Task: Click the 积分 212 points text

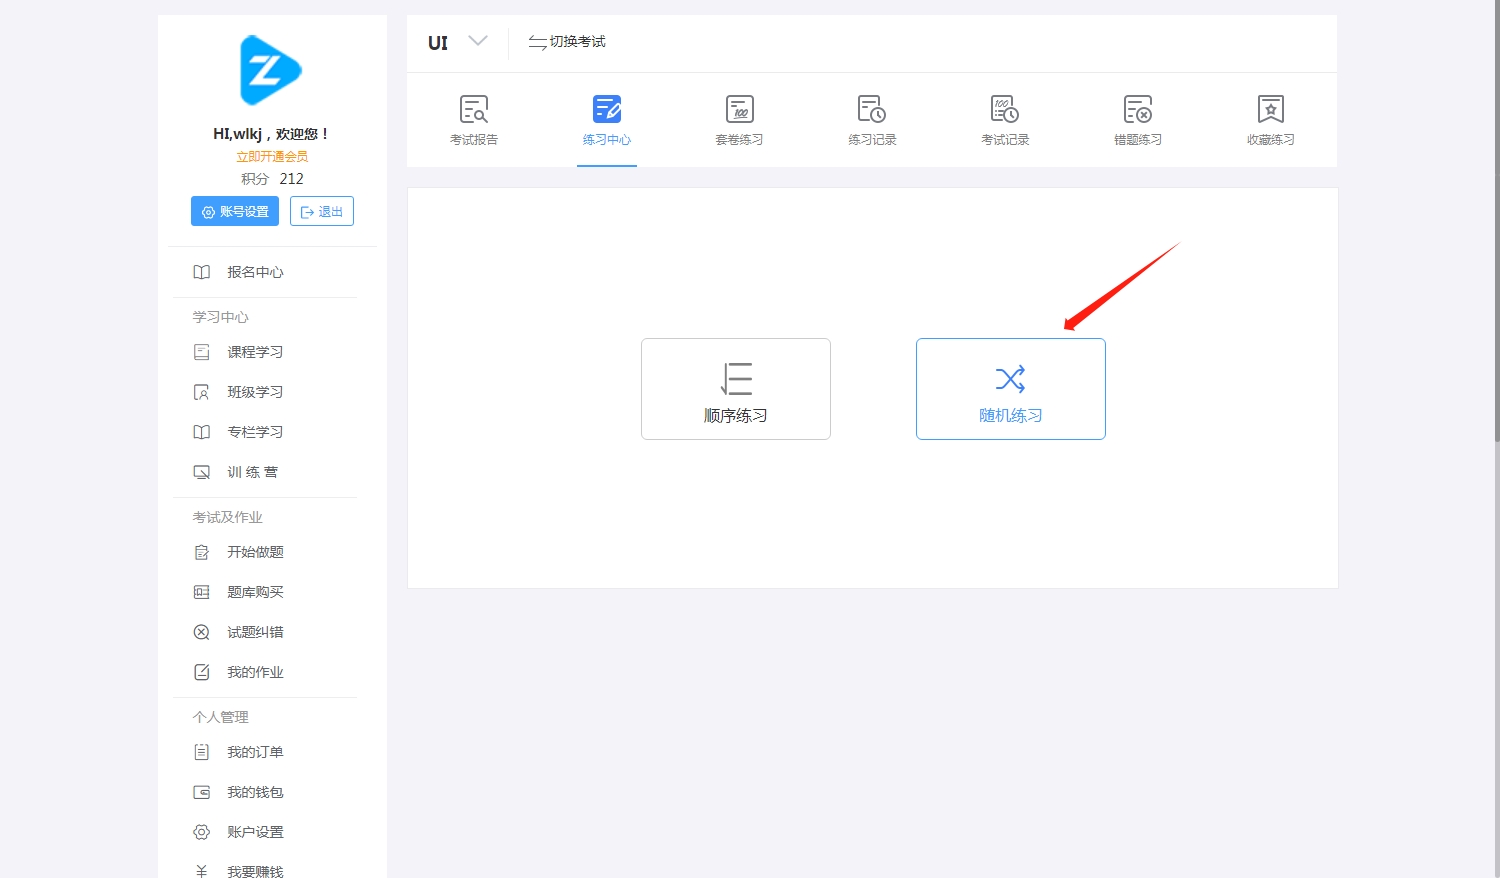Action: [x=272, y=179]
